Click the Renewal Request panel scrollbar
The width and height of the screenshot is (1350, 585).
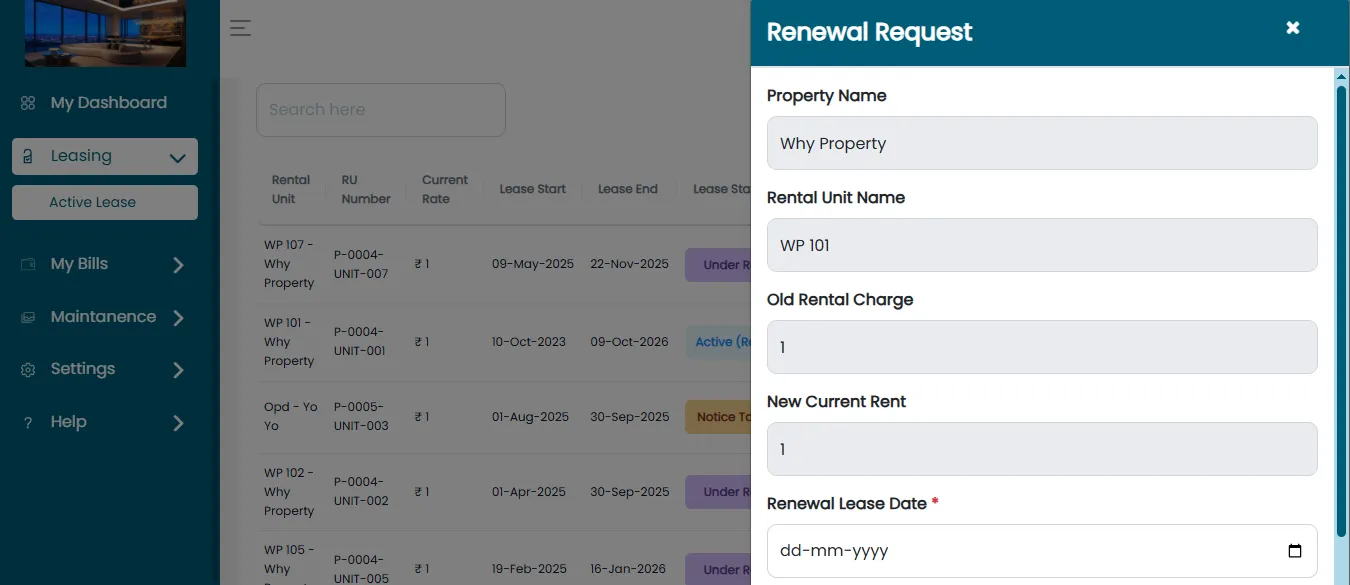click(x=1342, y=310)
